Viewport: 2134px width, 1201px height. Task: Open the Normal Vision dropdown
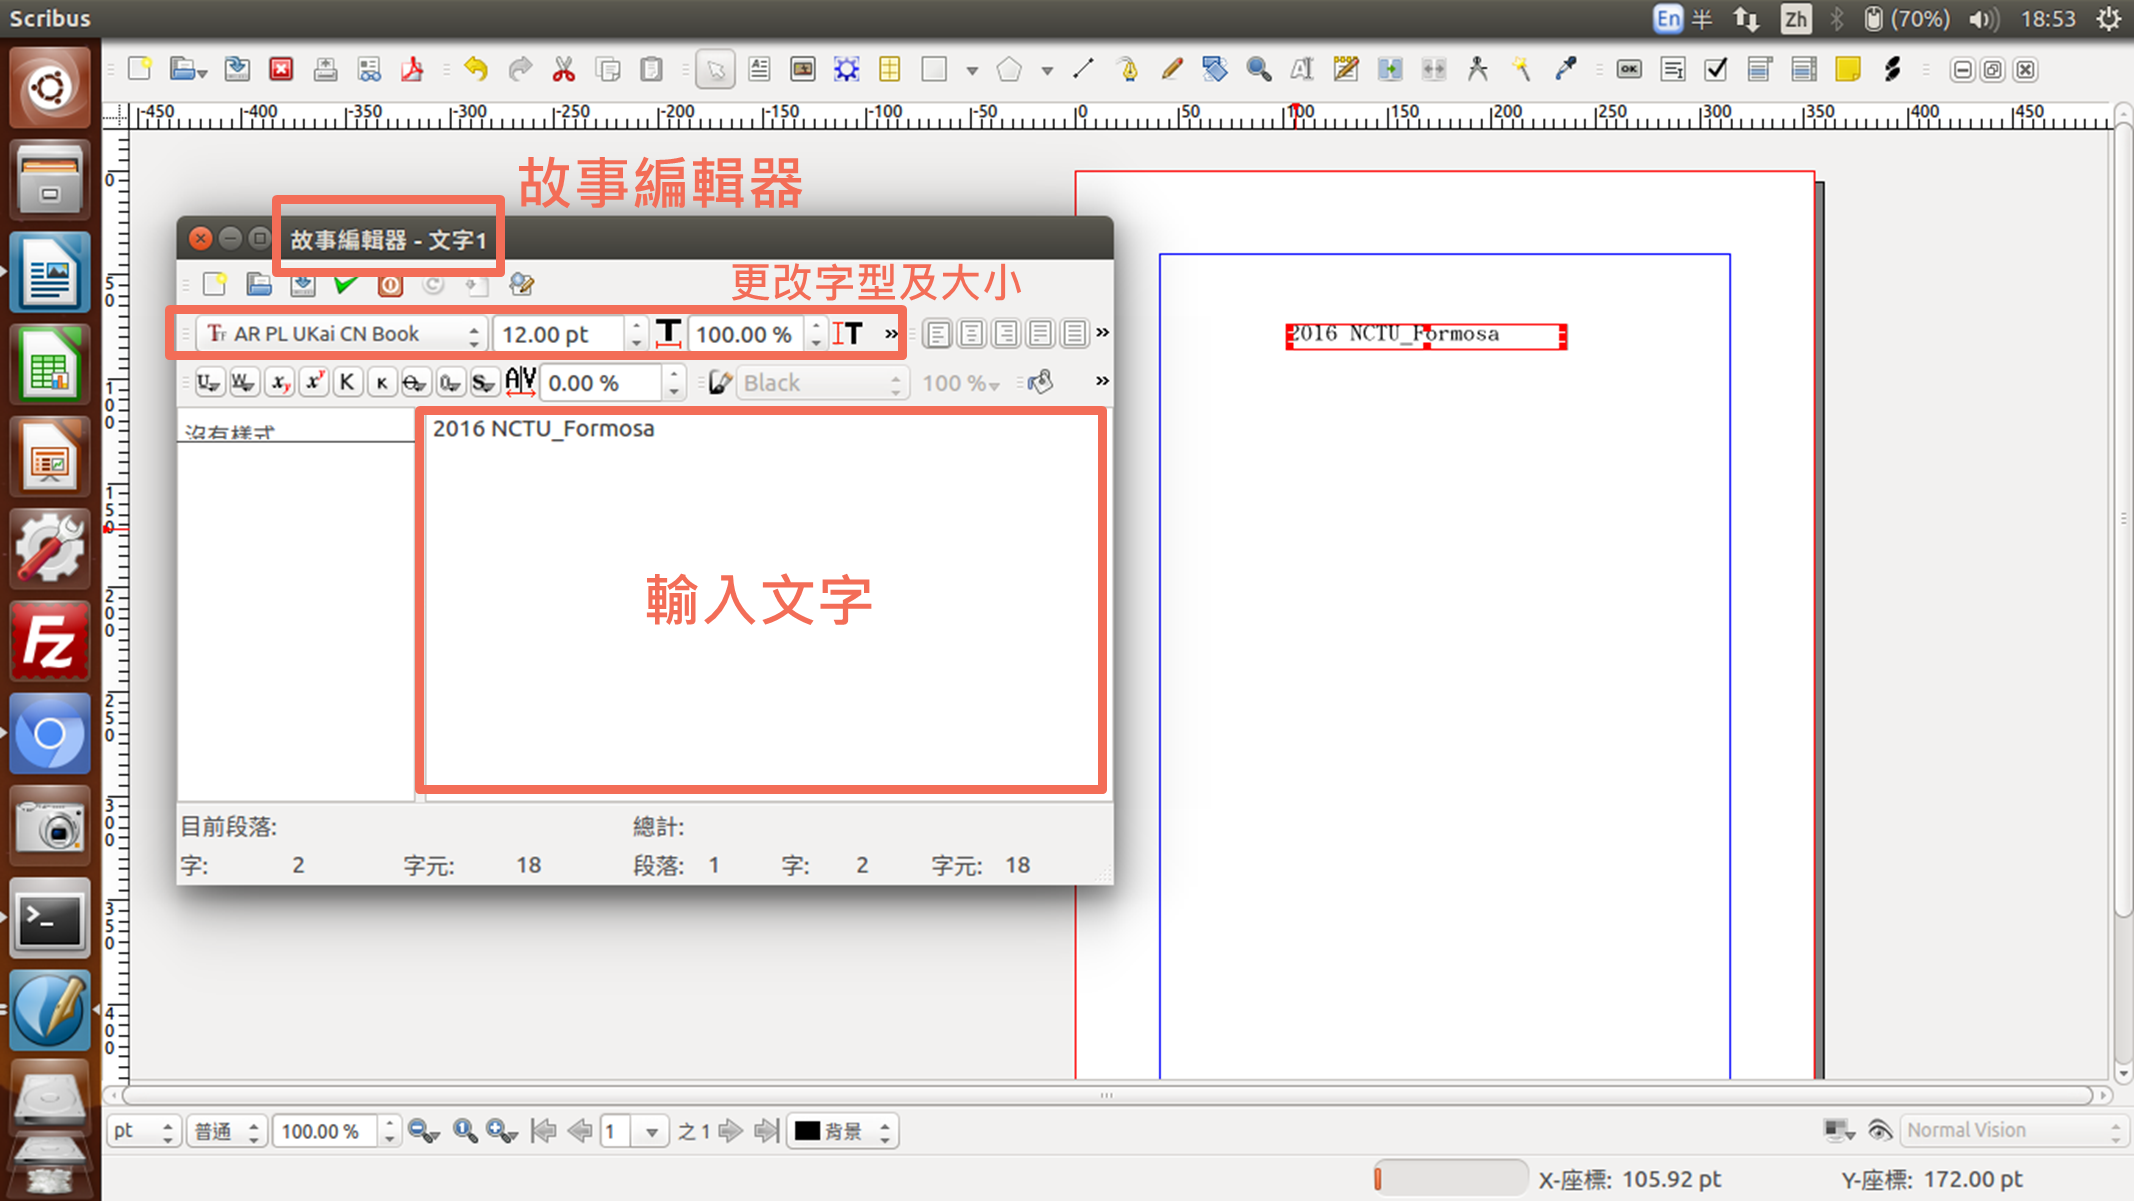pyautogui.click(x=2013, y=1130)
